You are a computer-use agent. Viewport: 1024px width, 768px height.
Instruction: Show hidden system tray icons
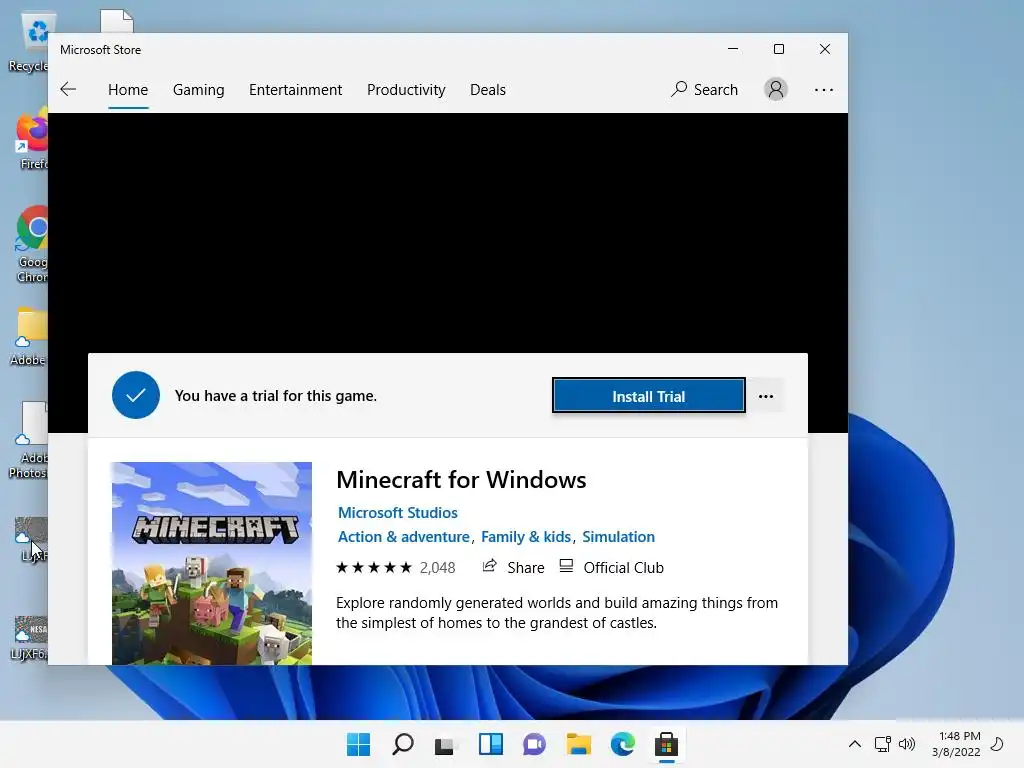854,744
